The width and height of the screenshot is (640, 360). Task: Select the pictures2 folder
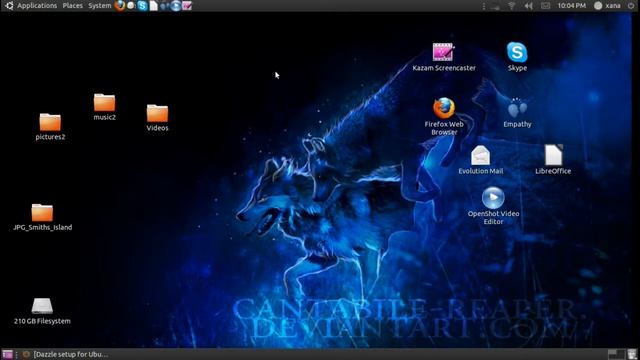point(50,127)
